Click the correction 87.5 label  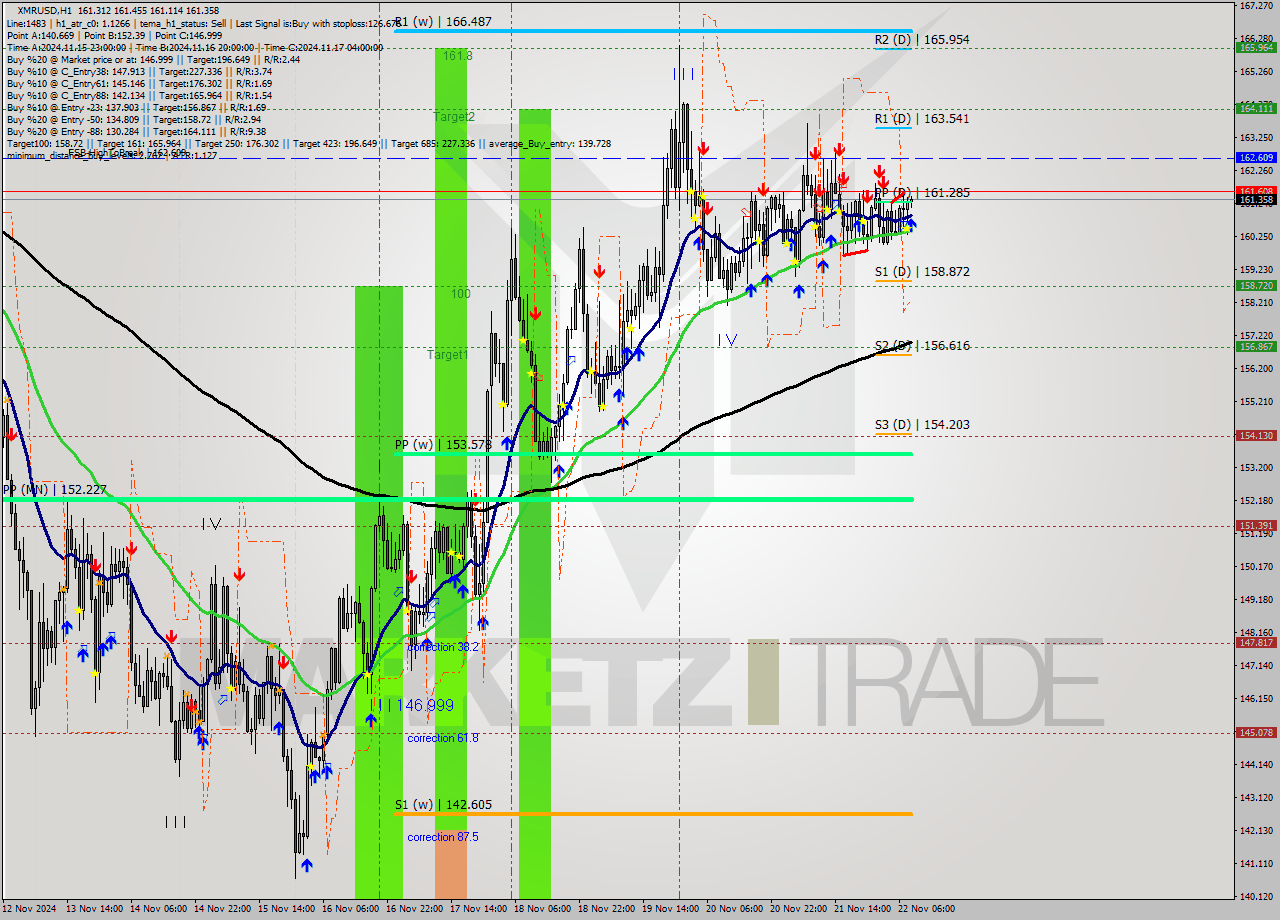(443, 837)
